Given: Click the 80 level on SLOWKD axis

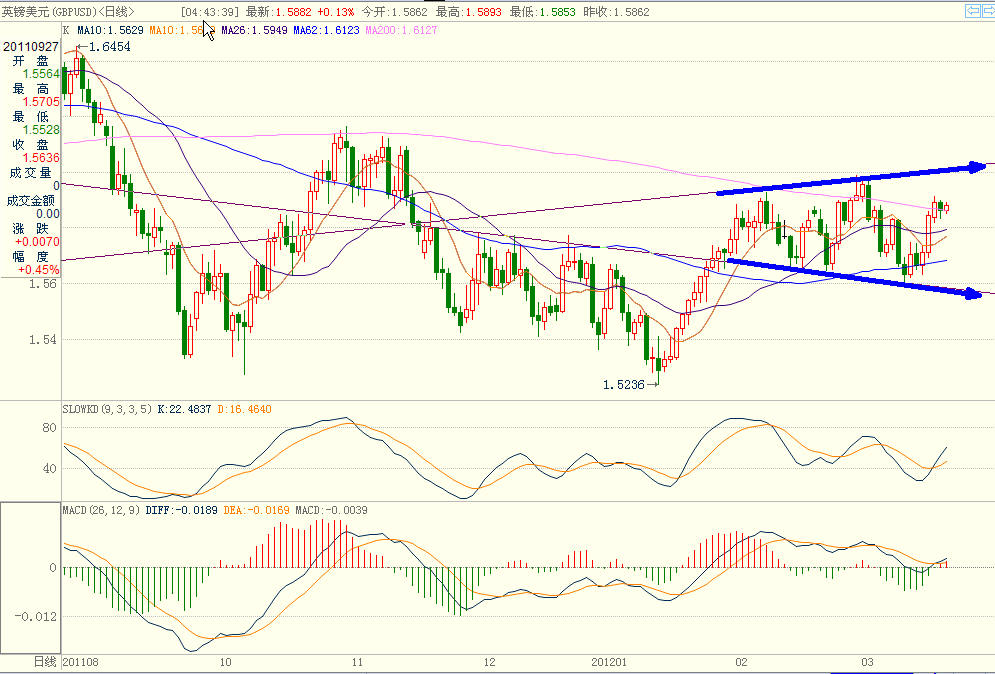Looking at the screenshot, I should [x=49, y=428].
